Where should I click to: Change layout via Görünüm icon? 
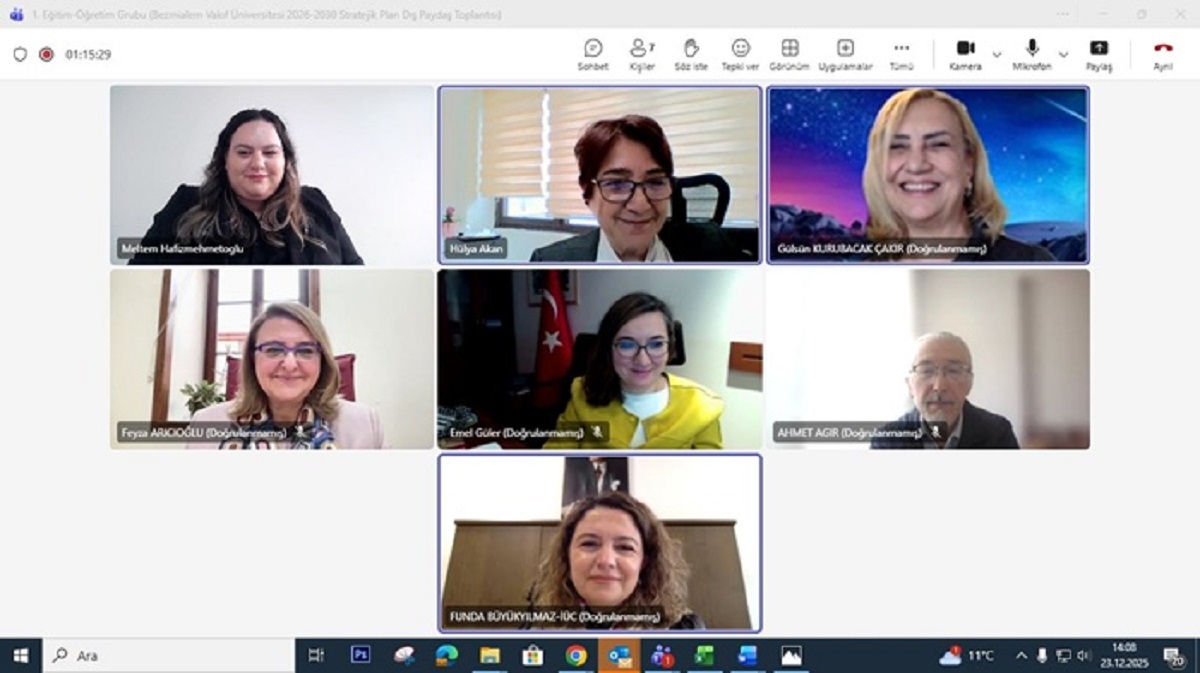[789, 53]
